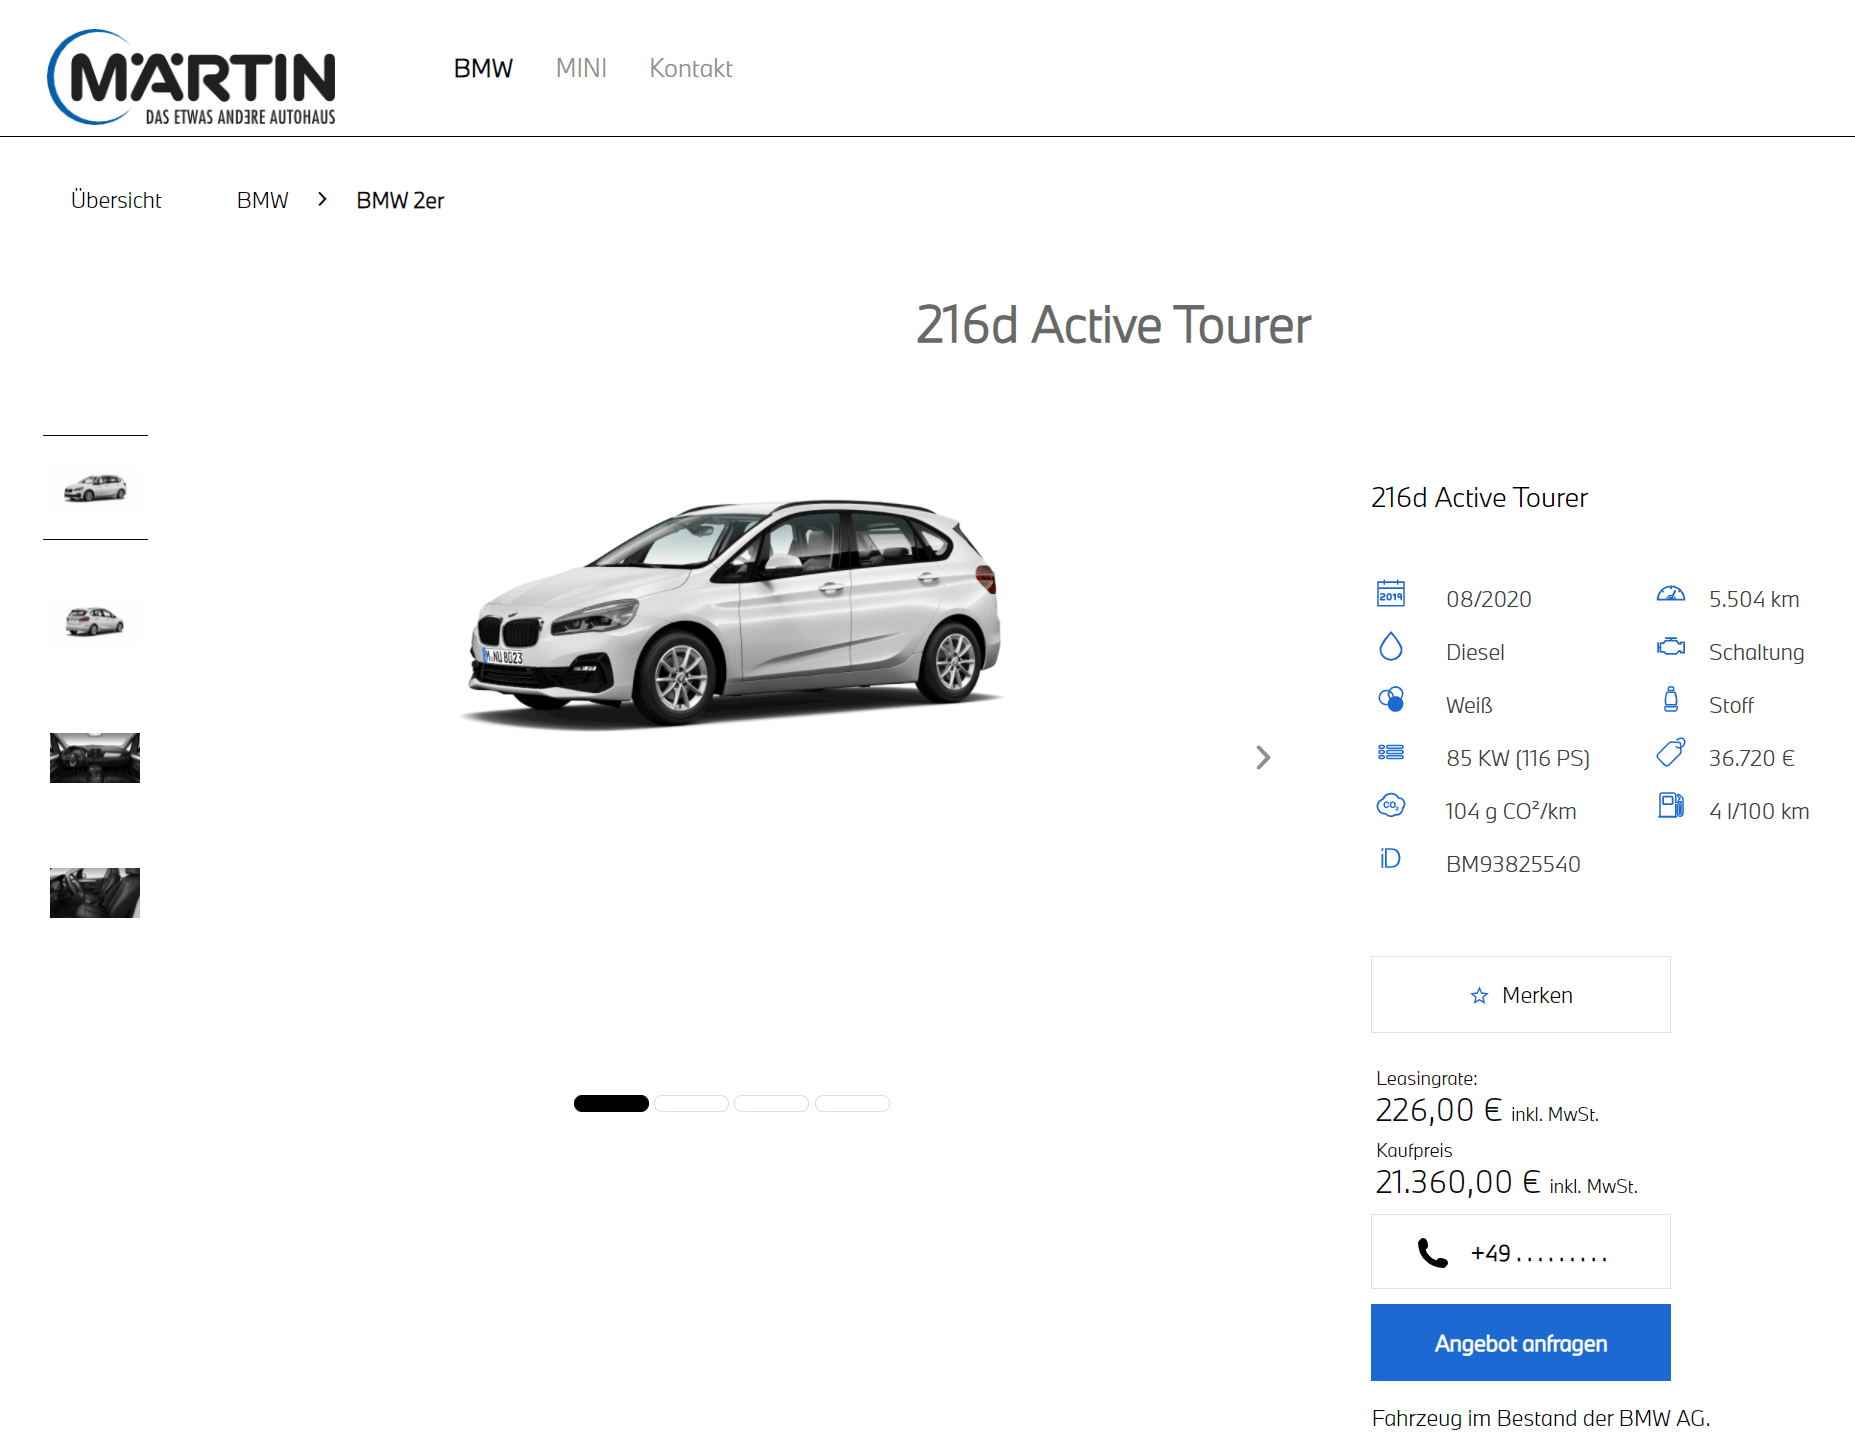Click the 226,00 € leasing rate
Image resolution: width=1855 pixels, height=1450 pixels.
(1438, 1110)
